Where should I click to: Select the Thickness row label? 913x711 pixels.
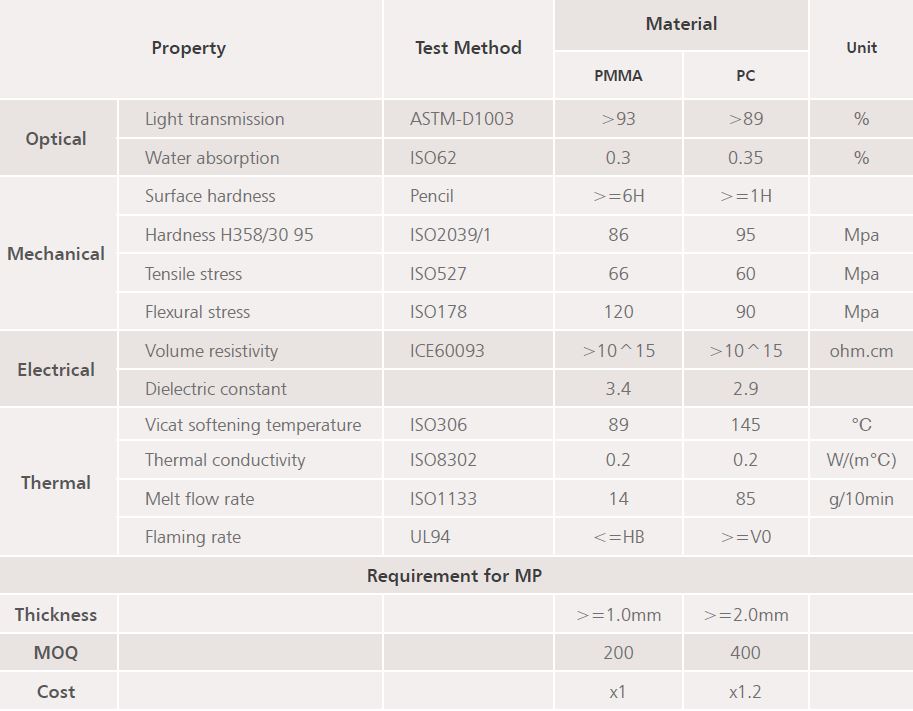[56, 615]
